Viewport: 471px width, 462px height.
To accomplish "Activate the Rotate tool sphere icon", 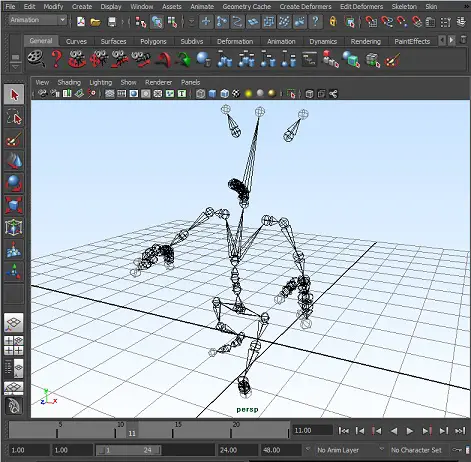I will pos(14,183).
